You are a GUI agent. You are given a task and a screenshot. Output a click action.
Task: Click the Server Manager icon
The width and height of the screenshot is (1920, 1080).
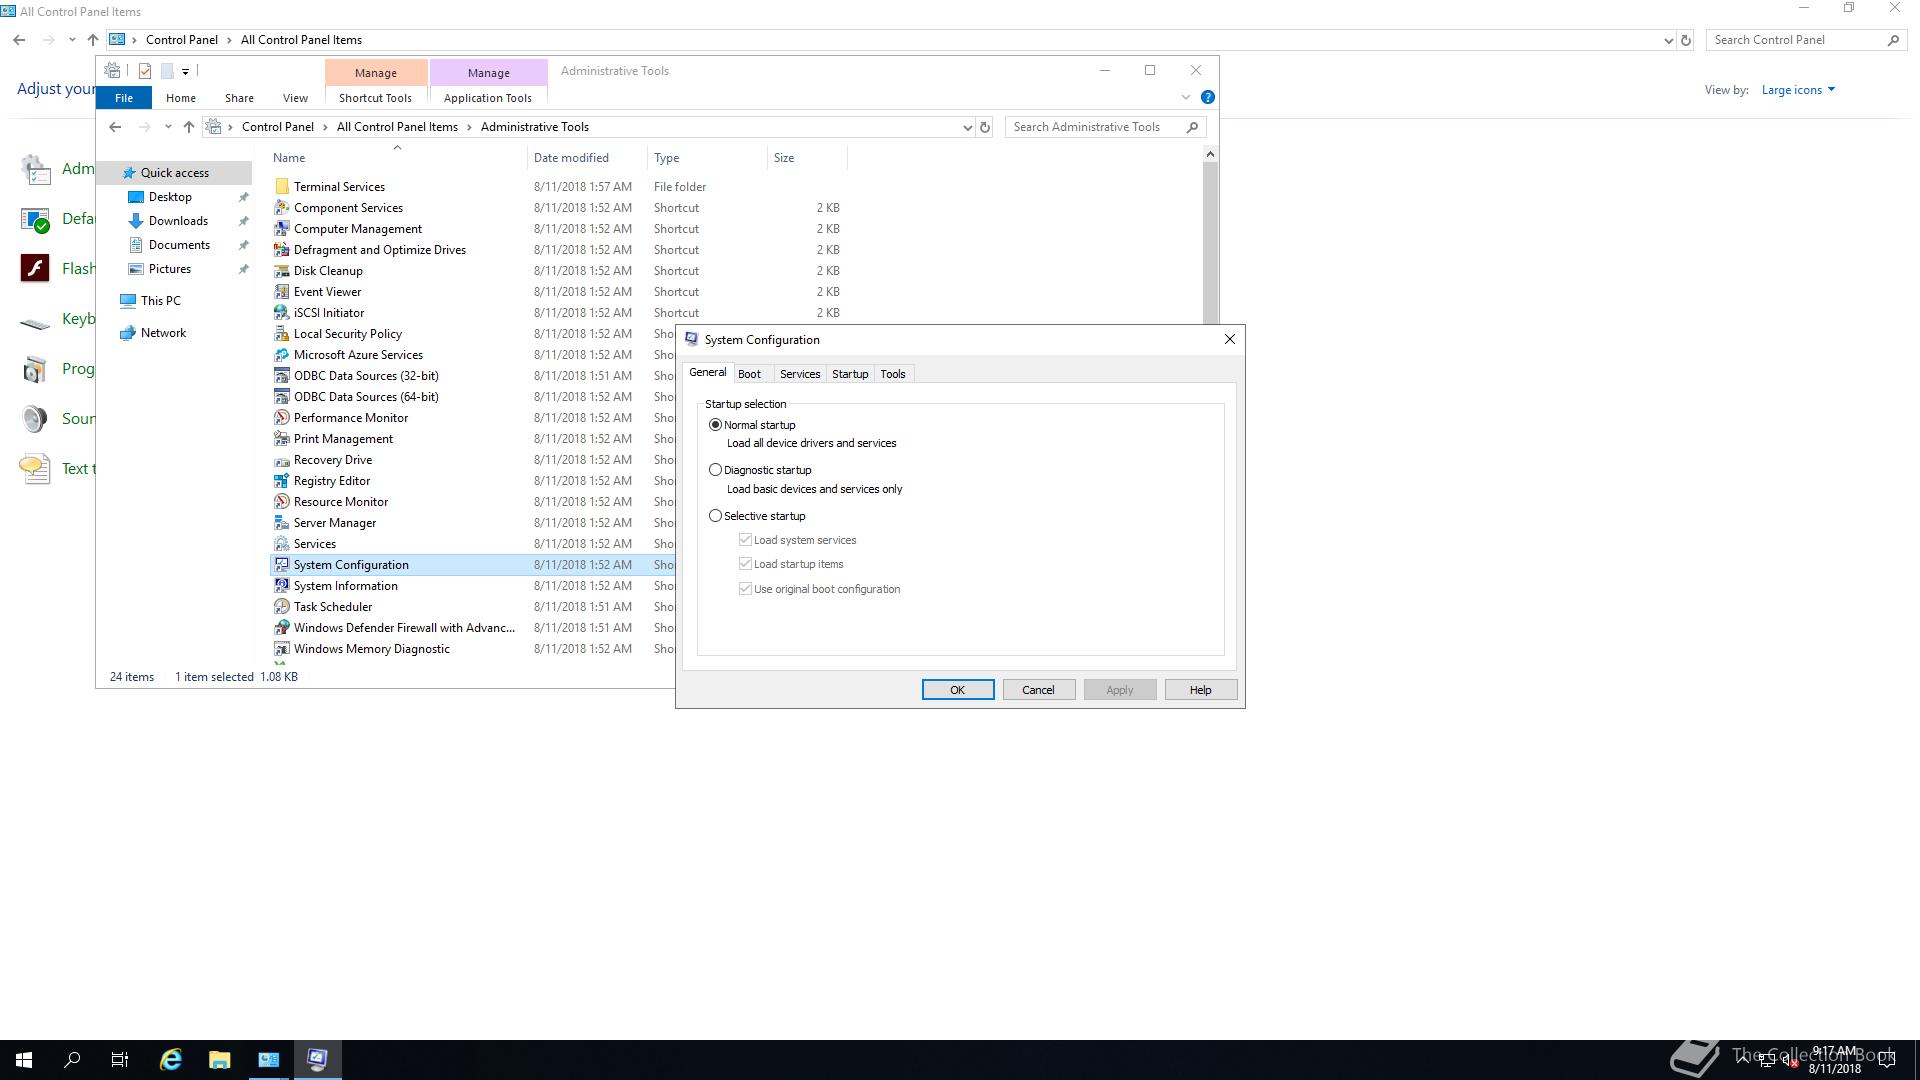[x=282, y=523]
